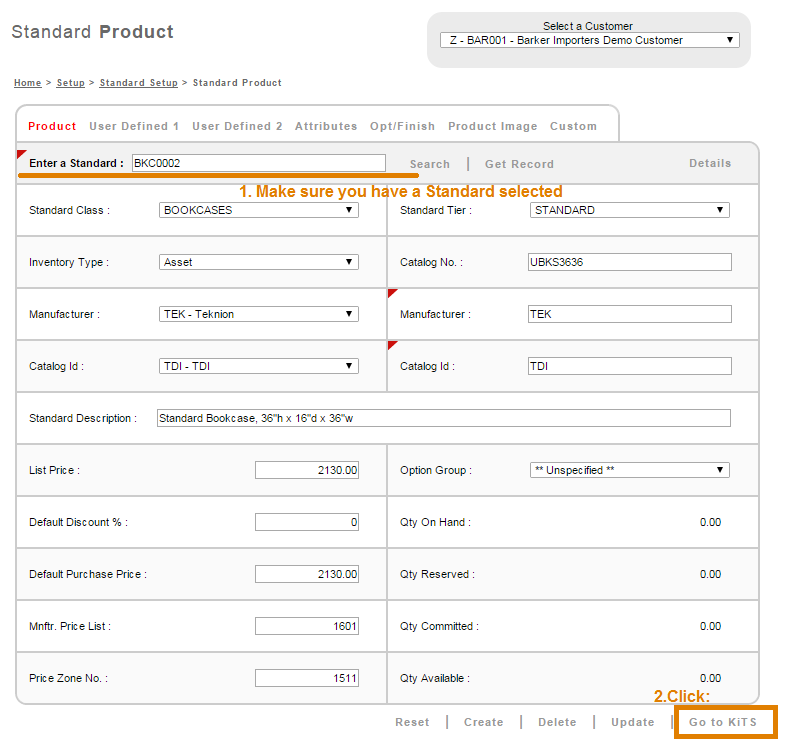
Task: Click the Search button
Action: [x=430, y=164]
